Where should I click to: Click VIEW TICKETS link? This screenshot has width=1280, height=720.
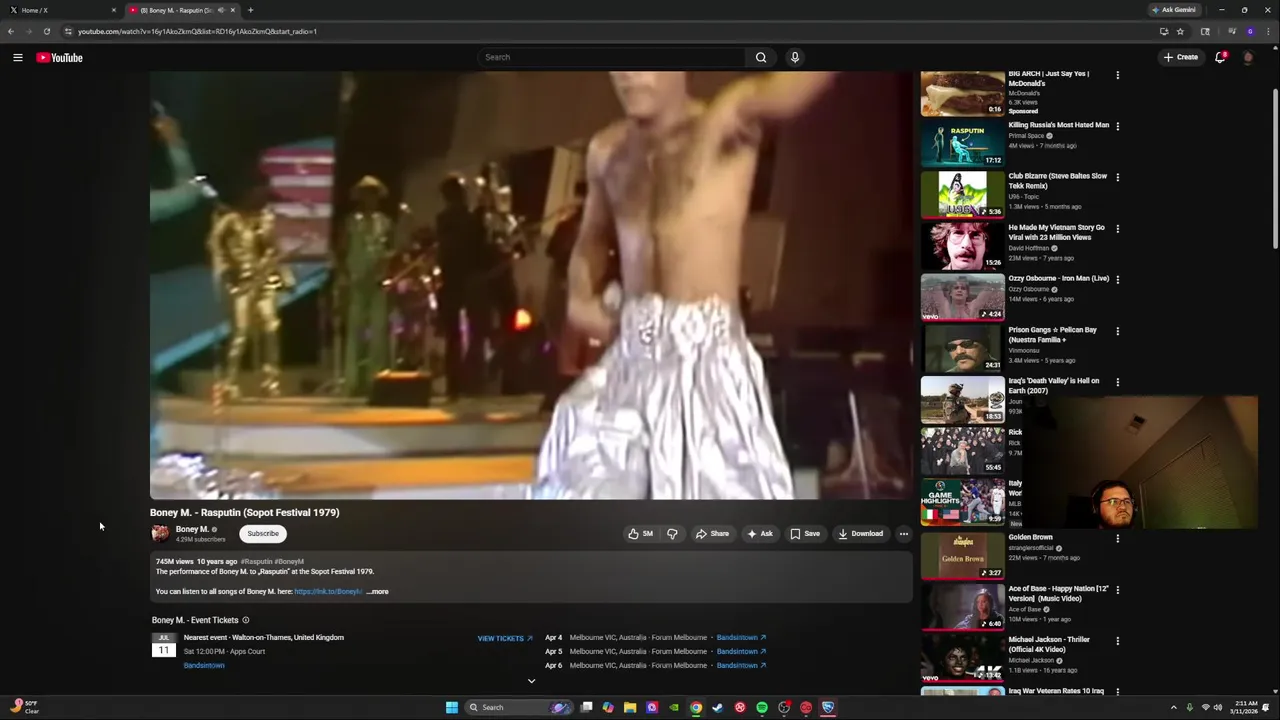tap(505, 638)
